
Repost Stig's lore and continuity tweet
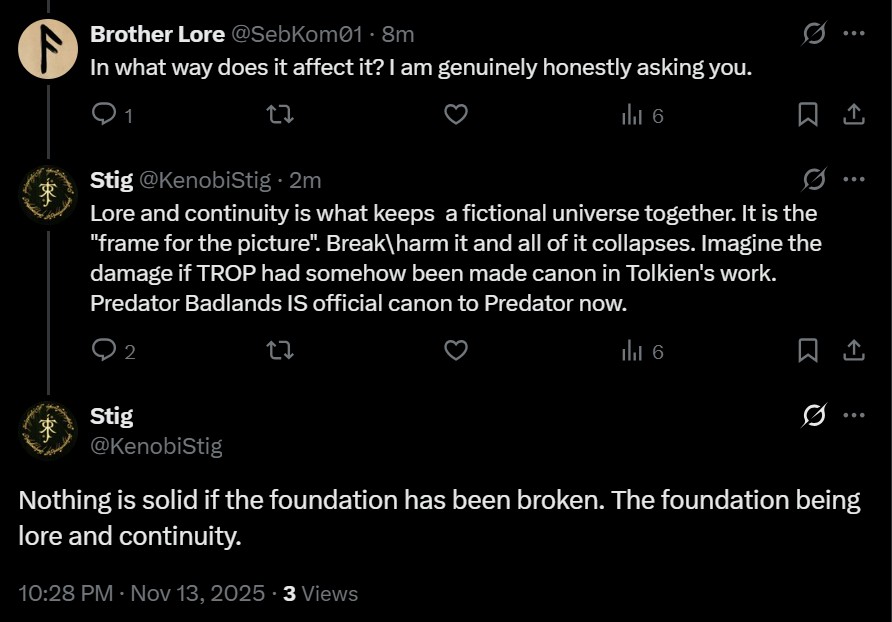(281, 351)
